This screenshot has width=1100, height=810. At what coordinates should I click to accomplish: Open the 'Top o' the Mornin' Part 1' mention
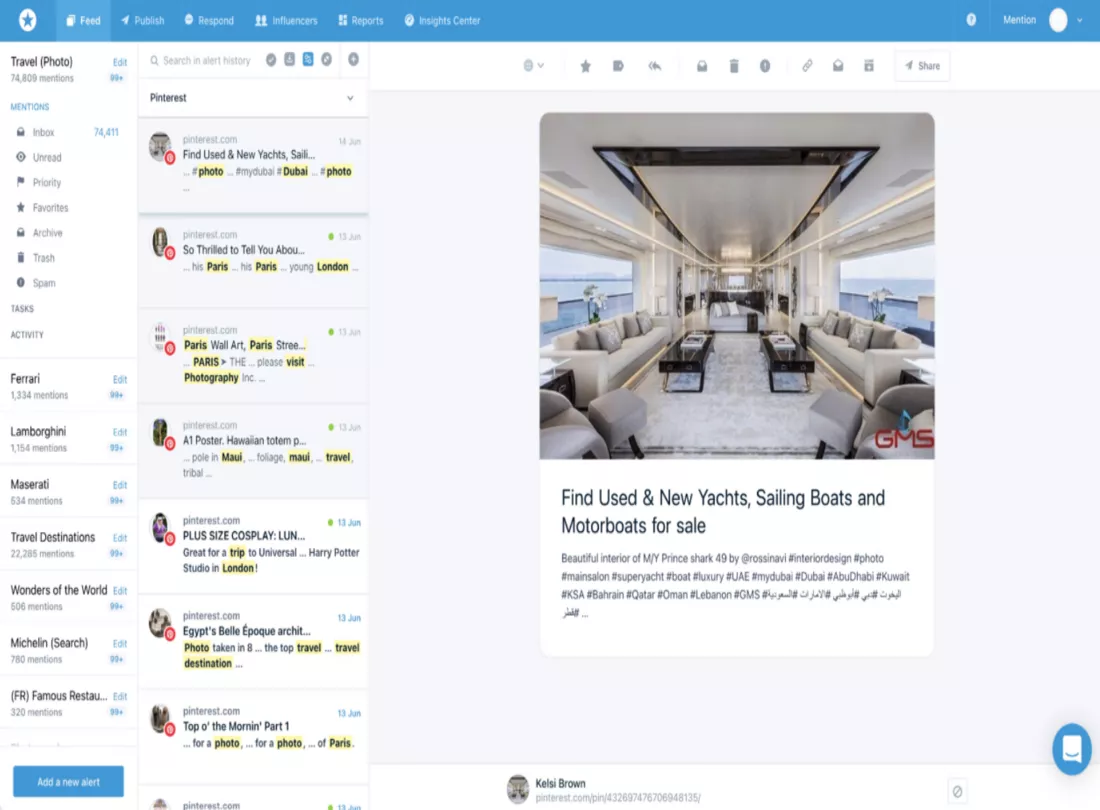tap(253, 736)
